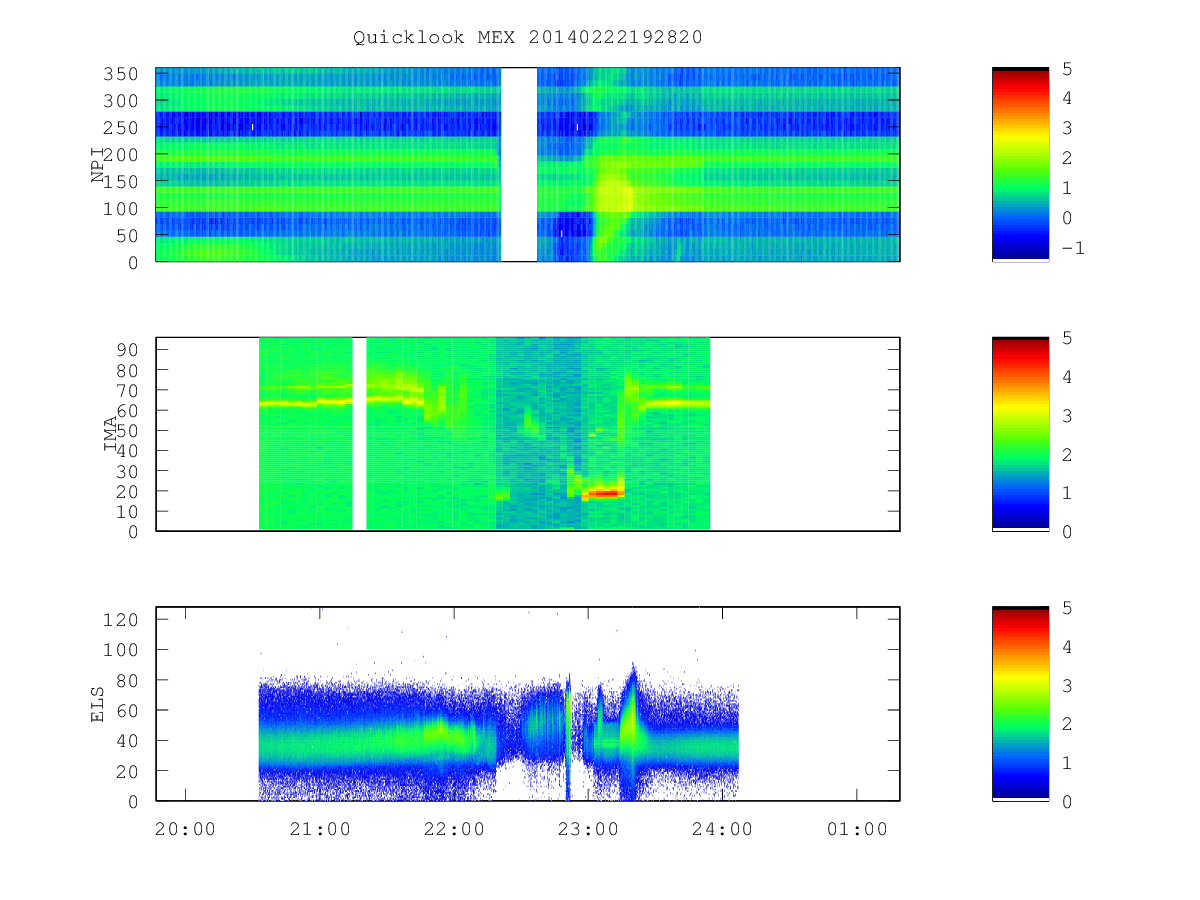This screenshot has width=1200, height=900.
Task: Click the IMA color scale bar
Action: [1020, 434]
